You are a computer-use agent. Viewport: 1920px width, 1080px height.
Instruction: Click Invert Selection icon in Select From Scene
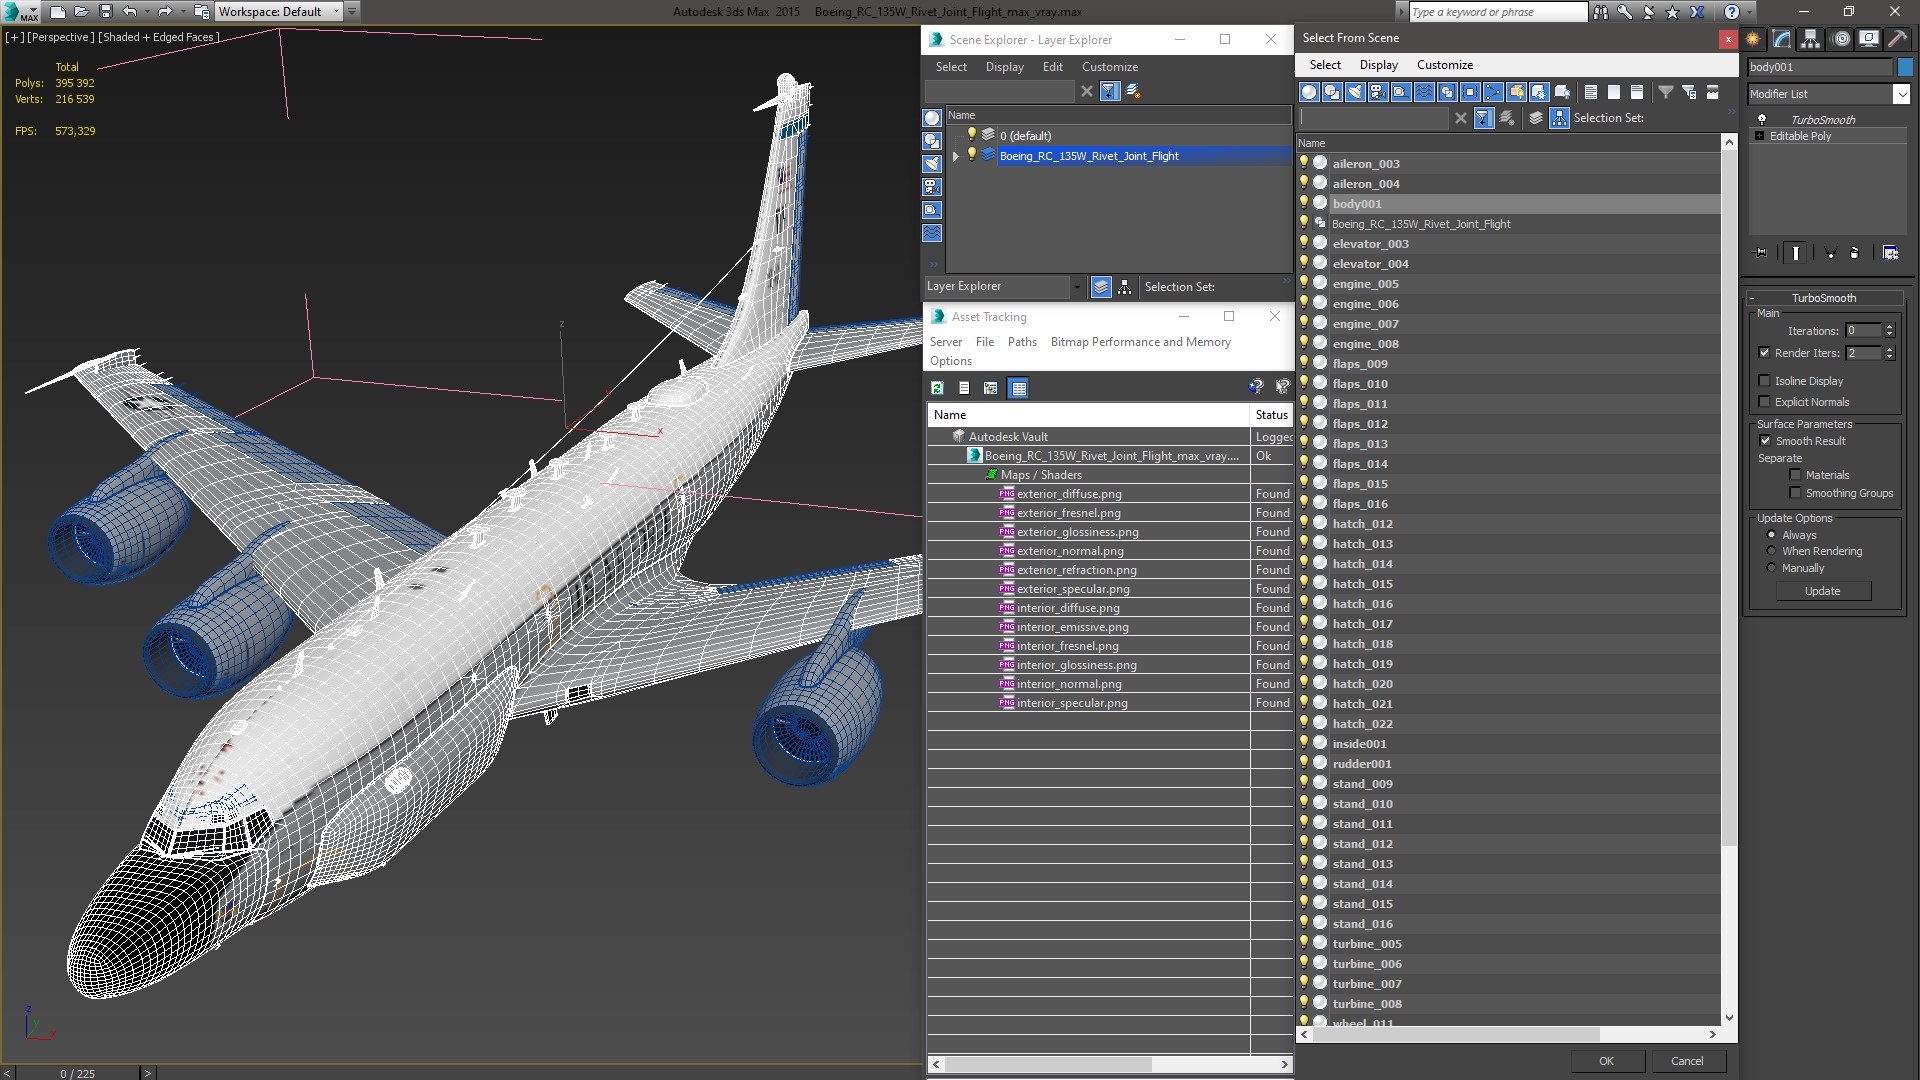point(1636,92)
